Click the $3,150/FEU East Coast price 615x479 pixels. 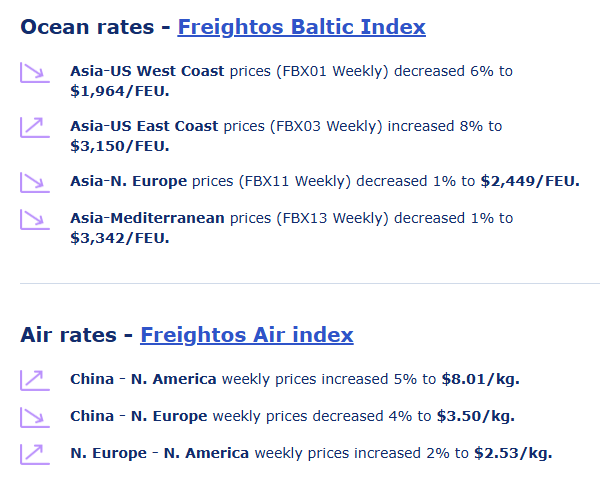pyautogui.click(x=119, y=145)
